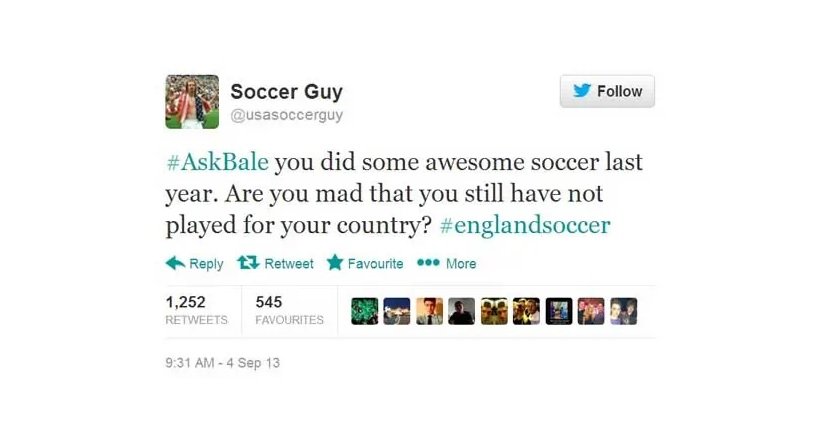822x430 pixels.
Task: Click the last retweeter avatar on right
Action: coord(624,311)
